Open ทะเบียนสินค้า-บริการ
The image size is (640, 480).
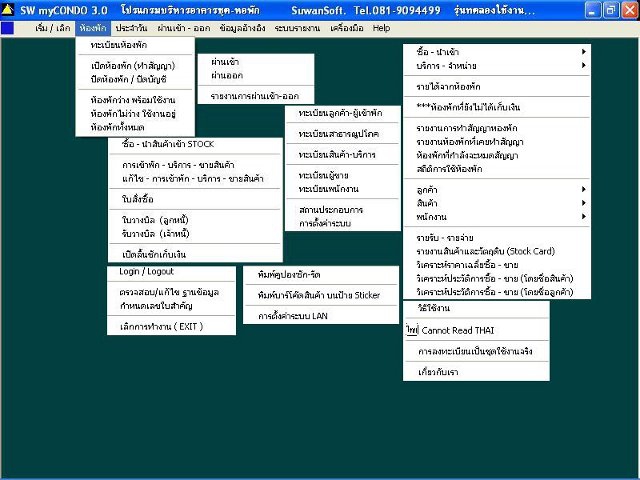342,155
